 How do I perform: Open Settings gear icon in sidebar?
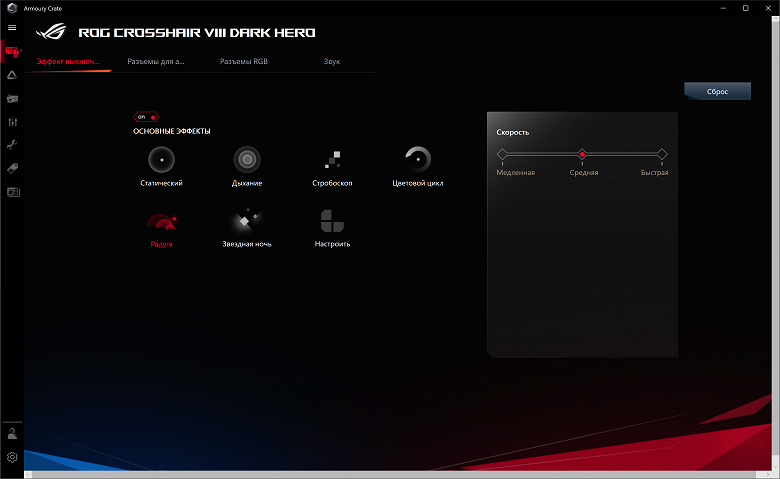(x=12, y=457)
